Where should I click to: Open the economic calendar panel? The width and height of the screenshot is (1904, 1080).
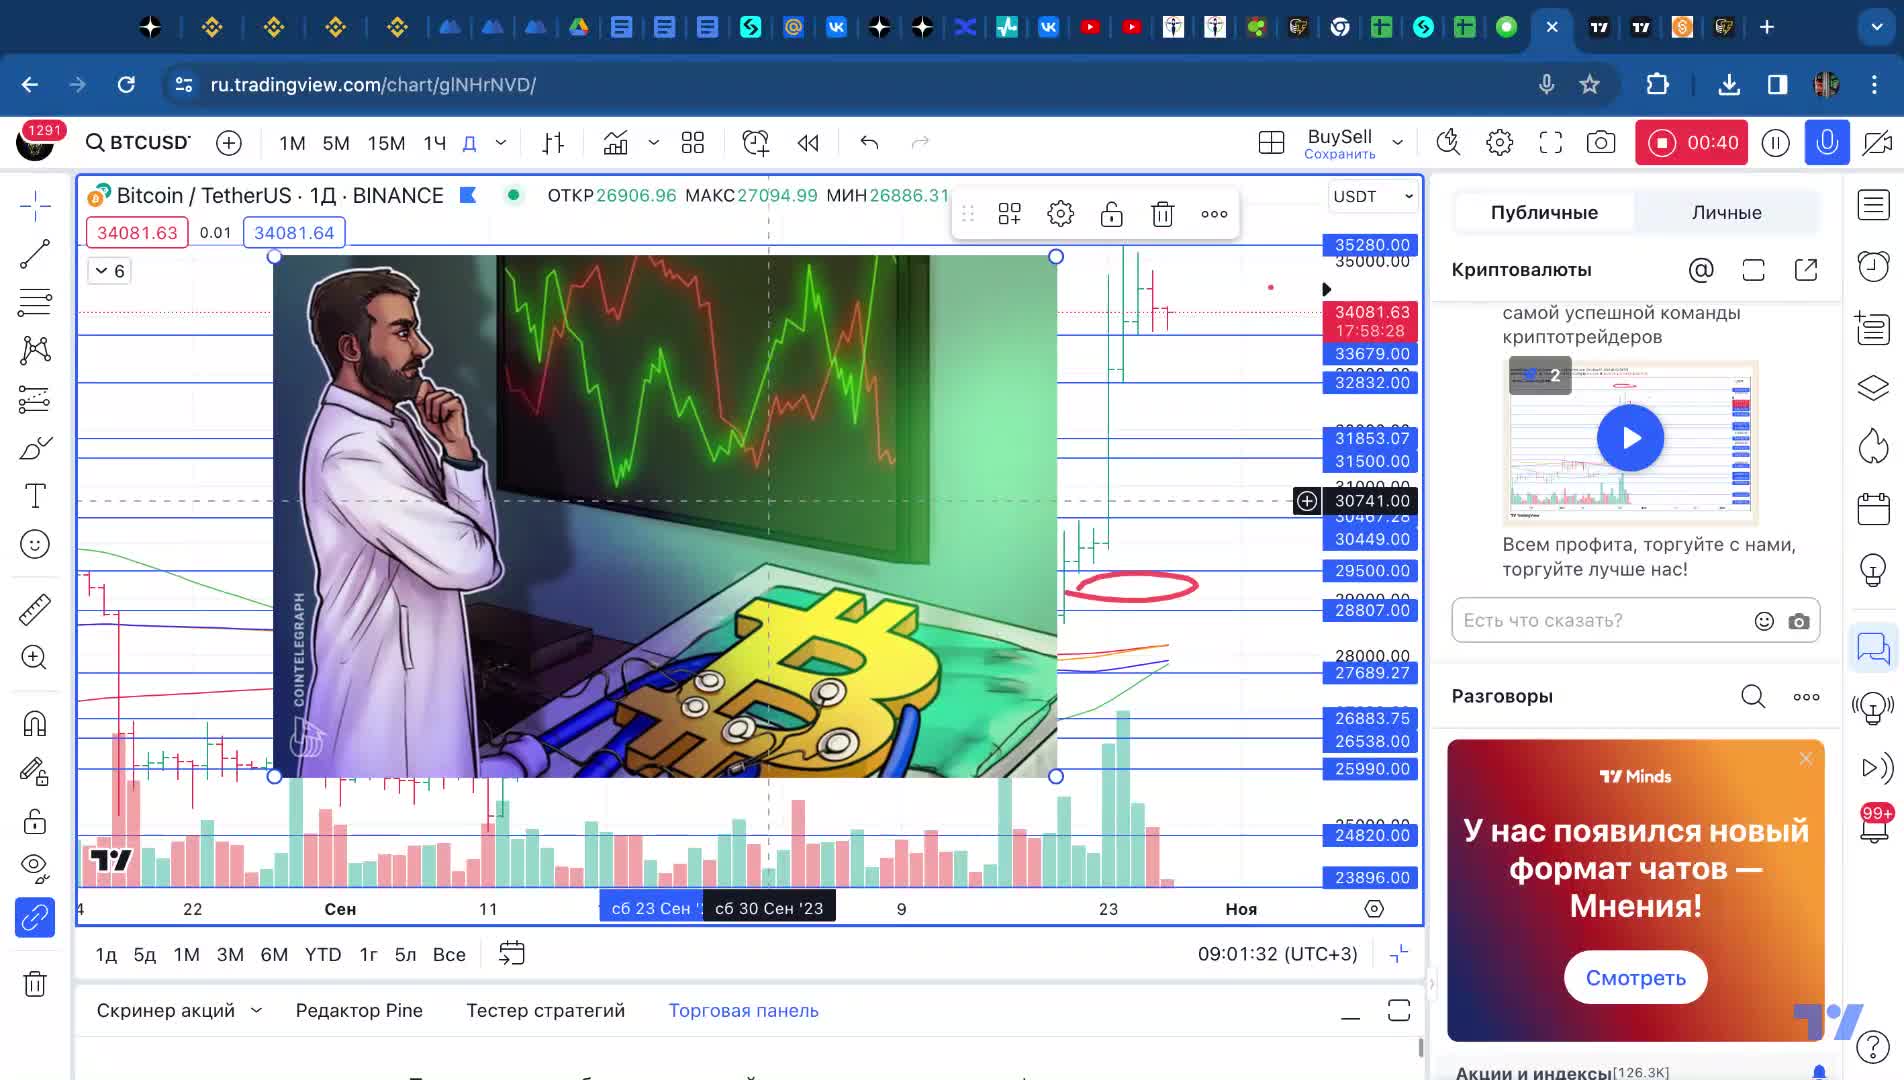point(1873,509)
